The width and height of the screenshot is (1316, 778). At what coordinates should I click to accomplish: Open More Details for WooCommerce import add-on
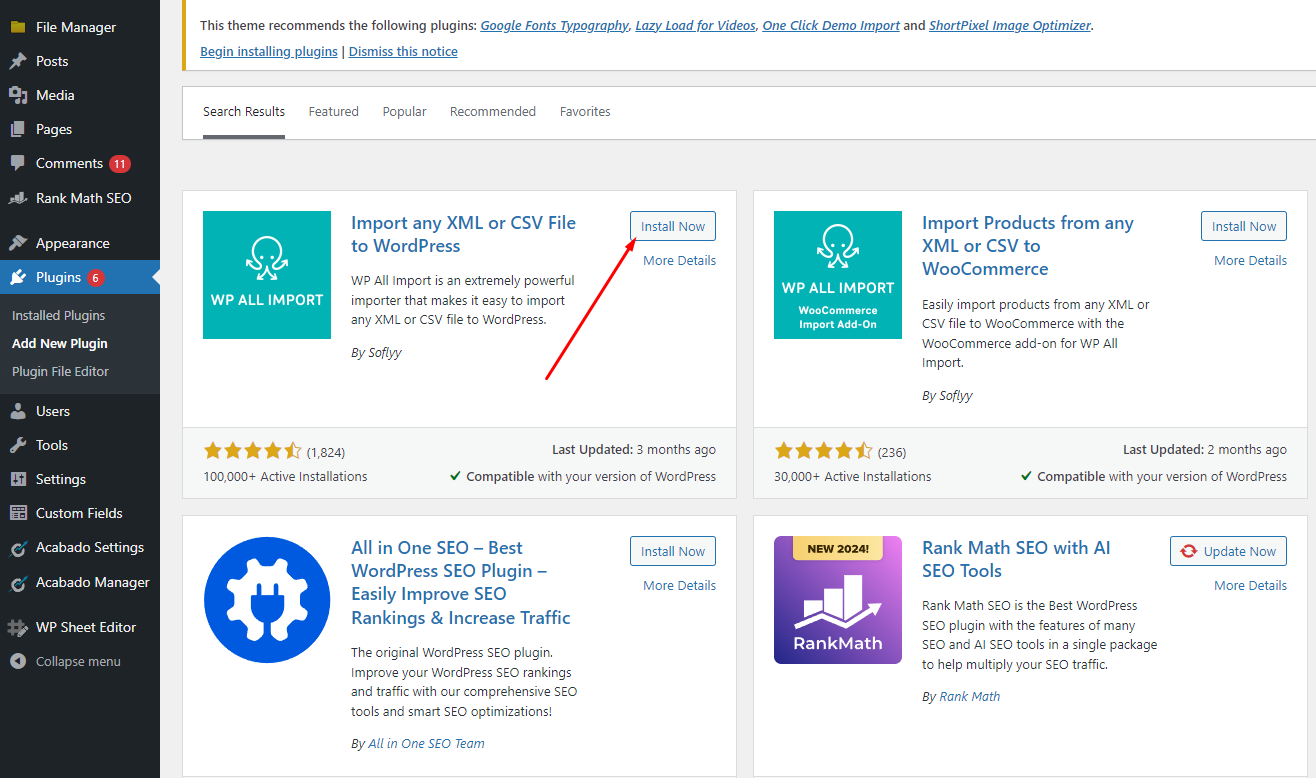tap(1251, 260)
